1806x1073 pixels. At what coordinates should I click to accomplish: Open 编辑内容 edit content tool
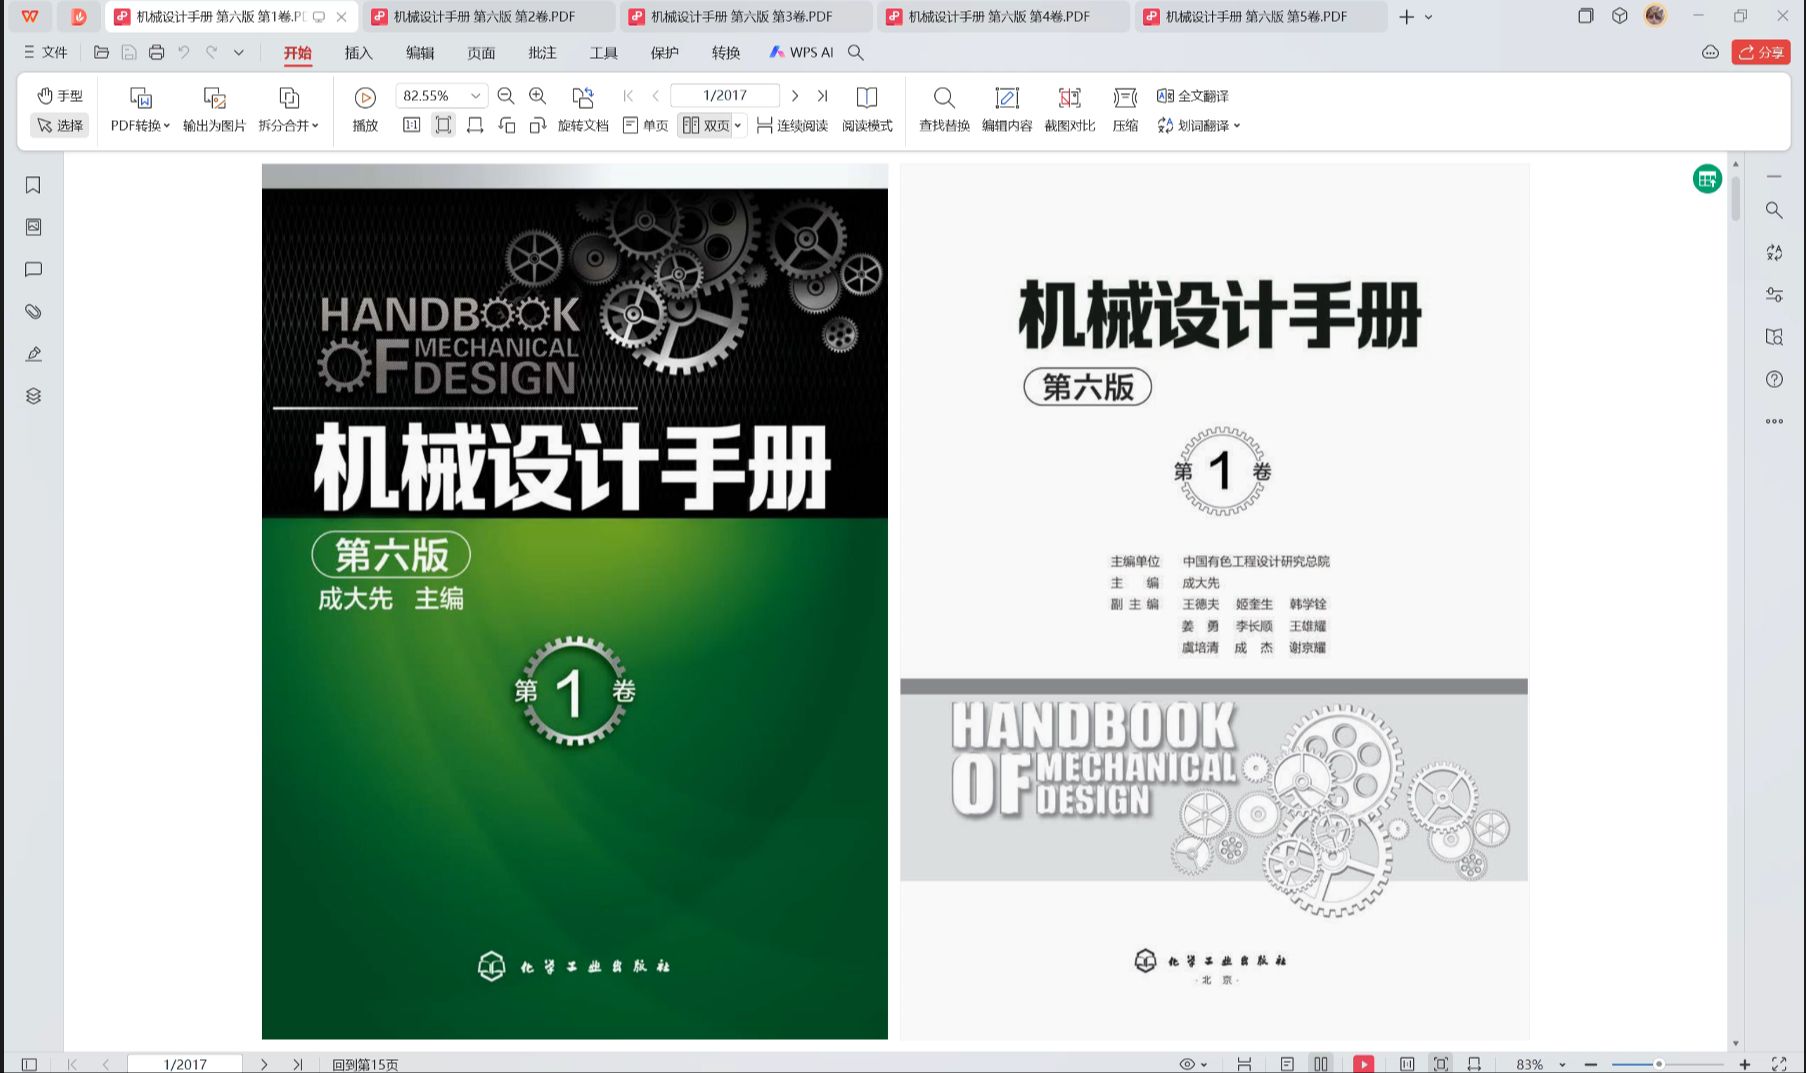click(1007, 110)
